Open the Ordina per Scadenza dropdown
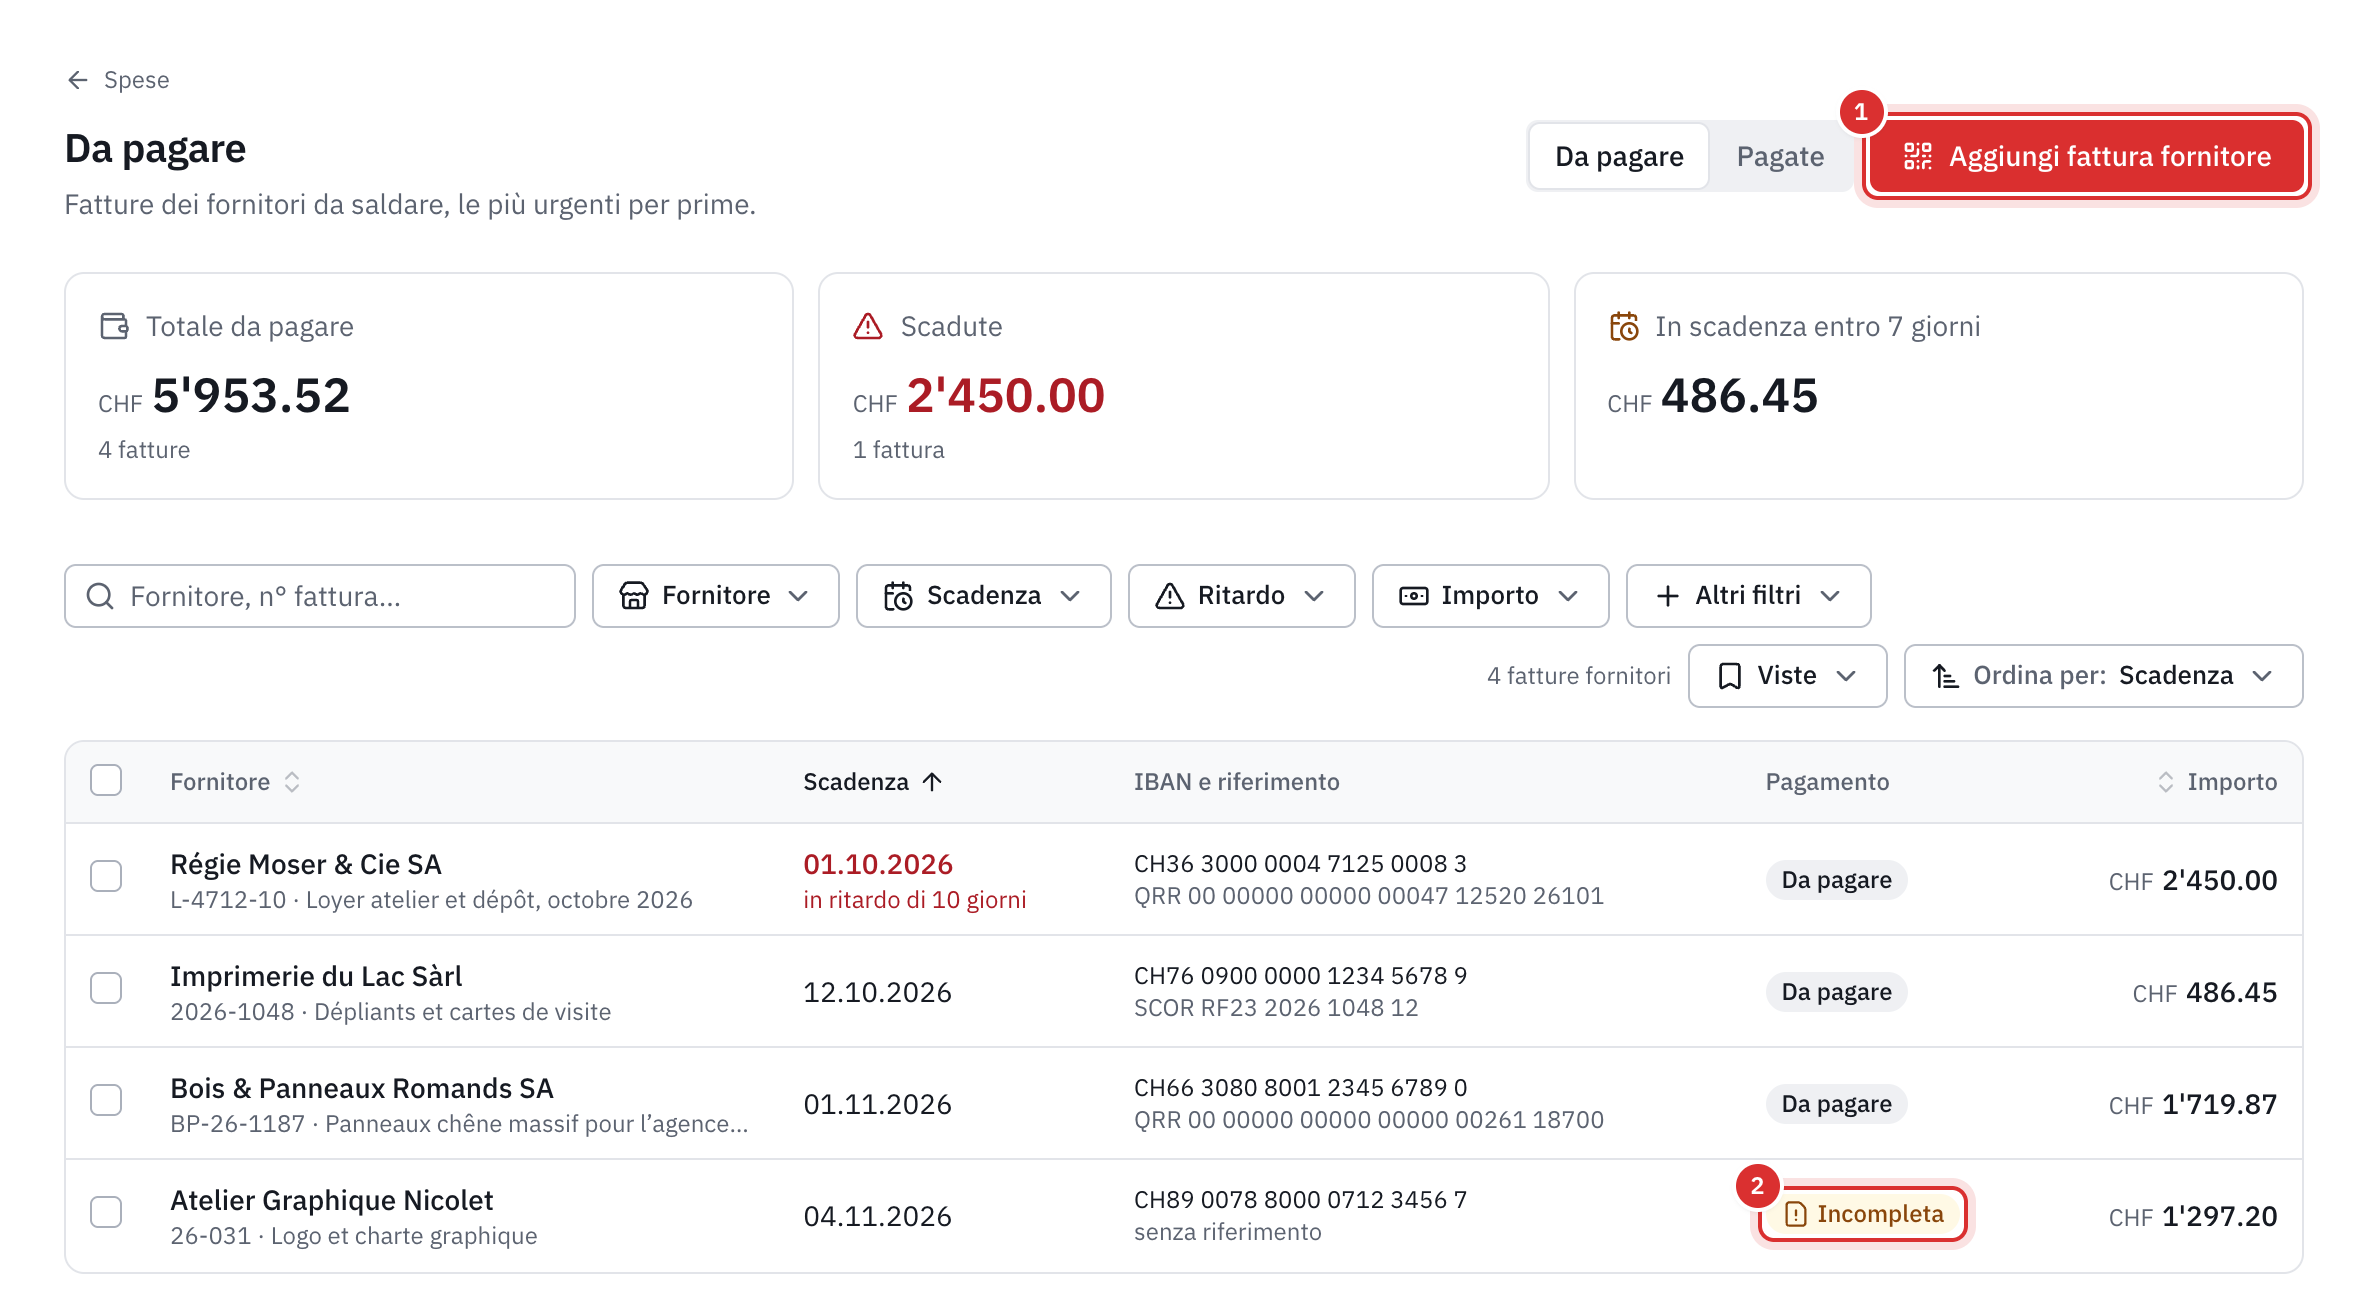The image size is (2368, 1300). (x=2103, y=676)
